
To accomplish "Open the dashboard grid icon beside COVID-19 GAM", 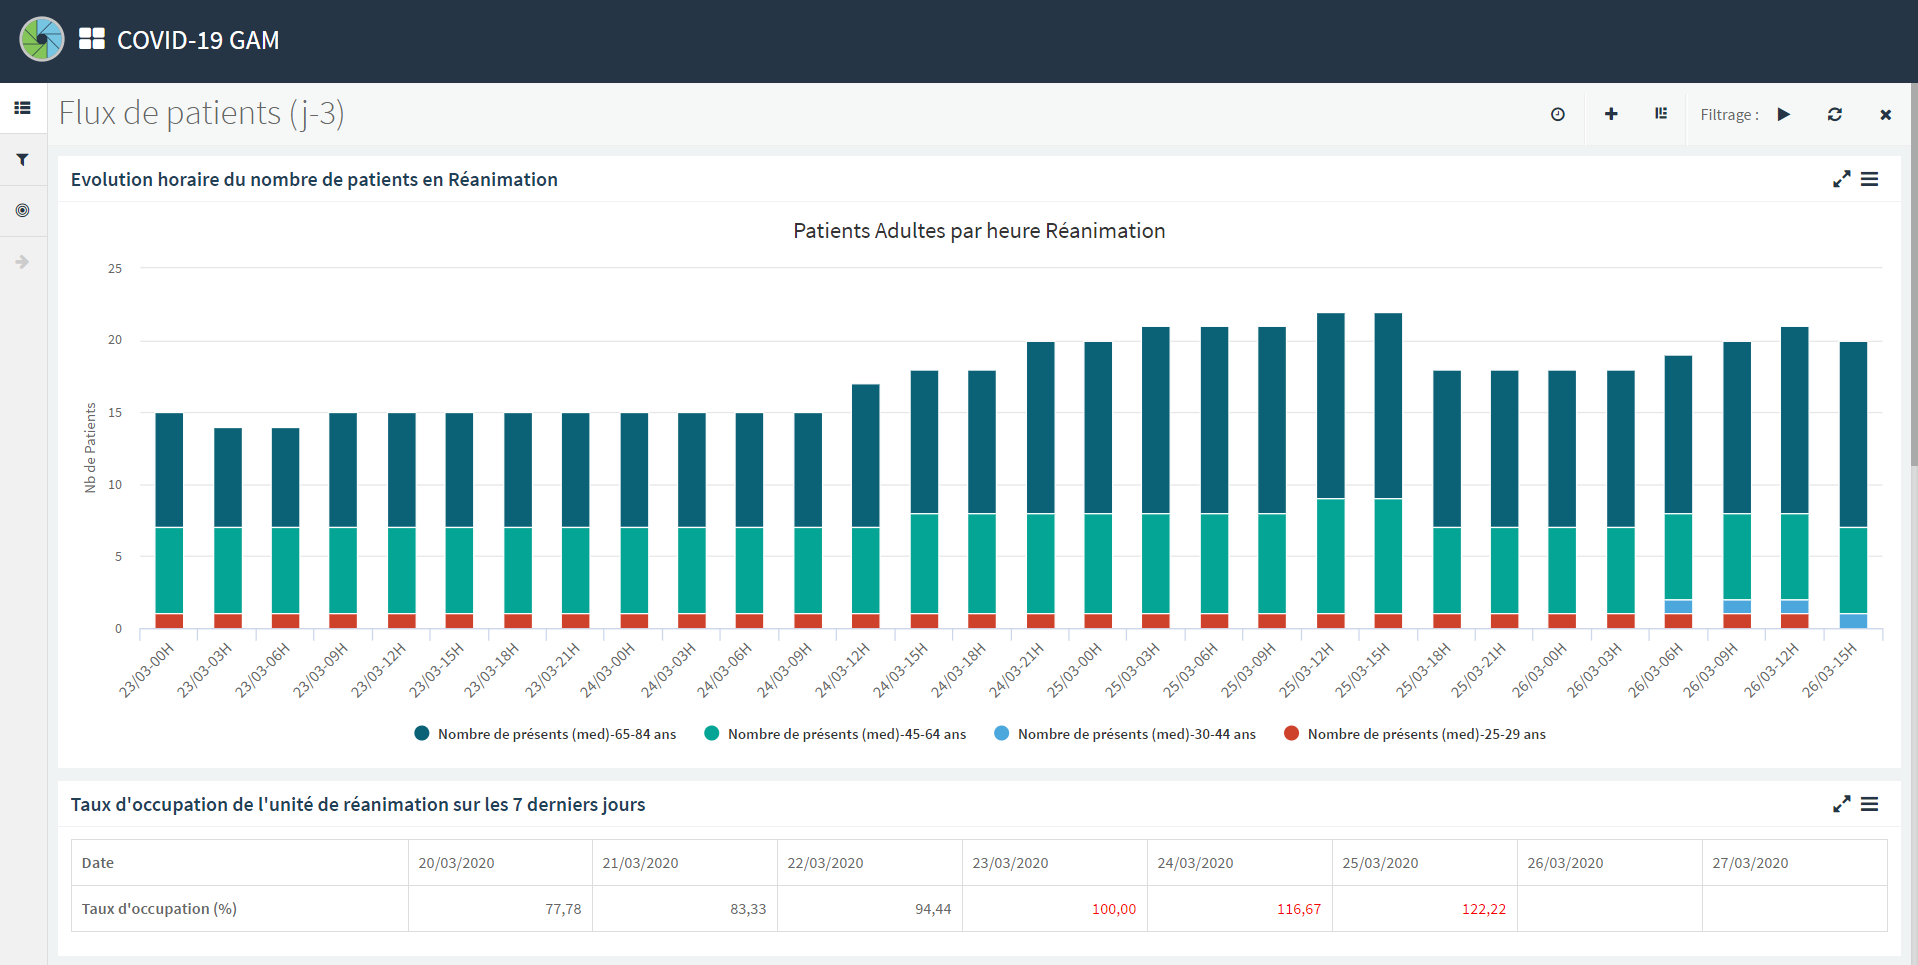I will 92,39.
